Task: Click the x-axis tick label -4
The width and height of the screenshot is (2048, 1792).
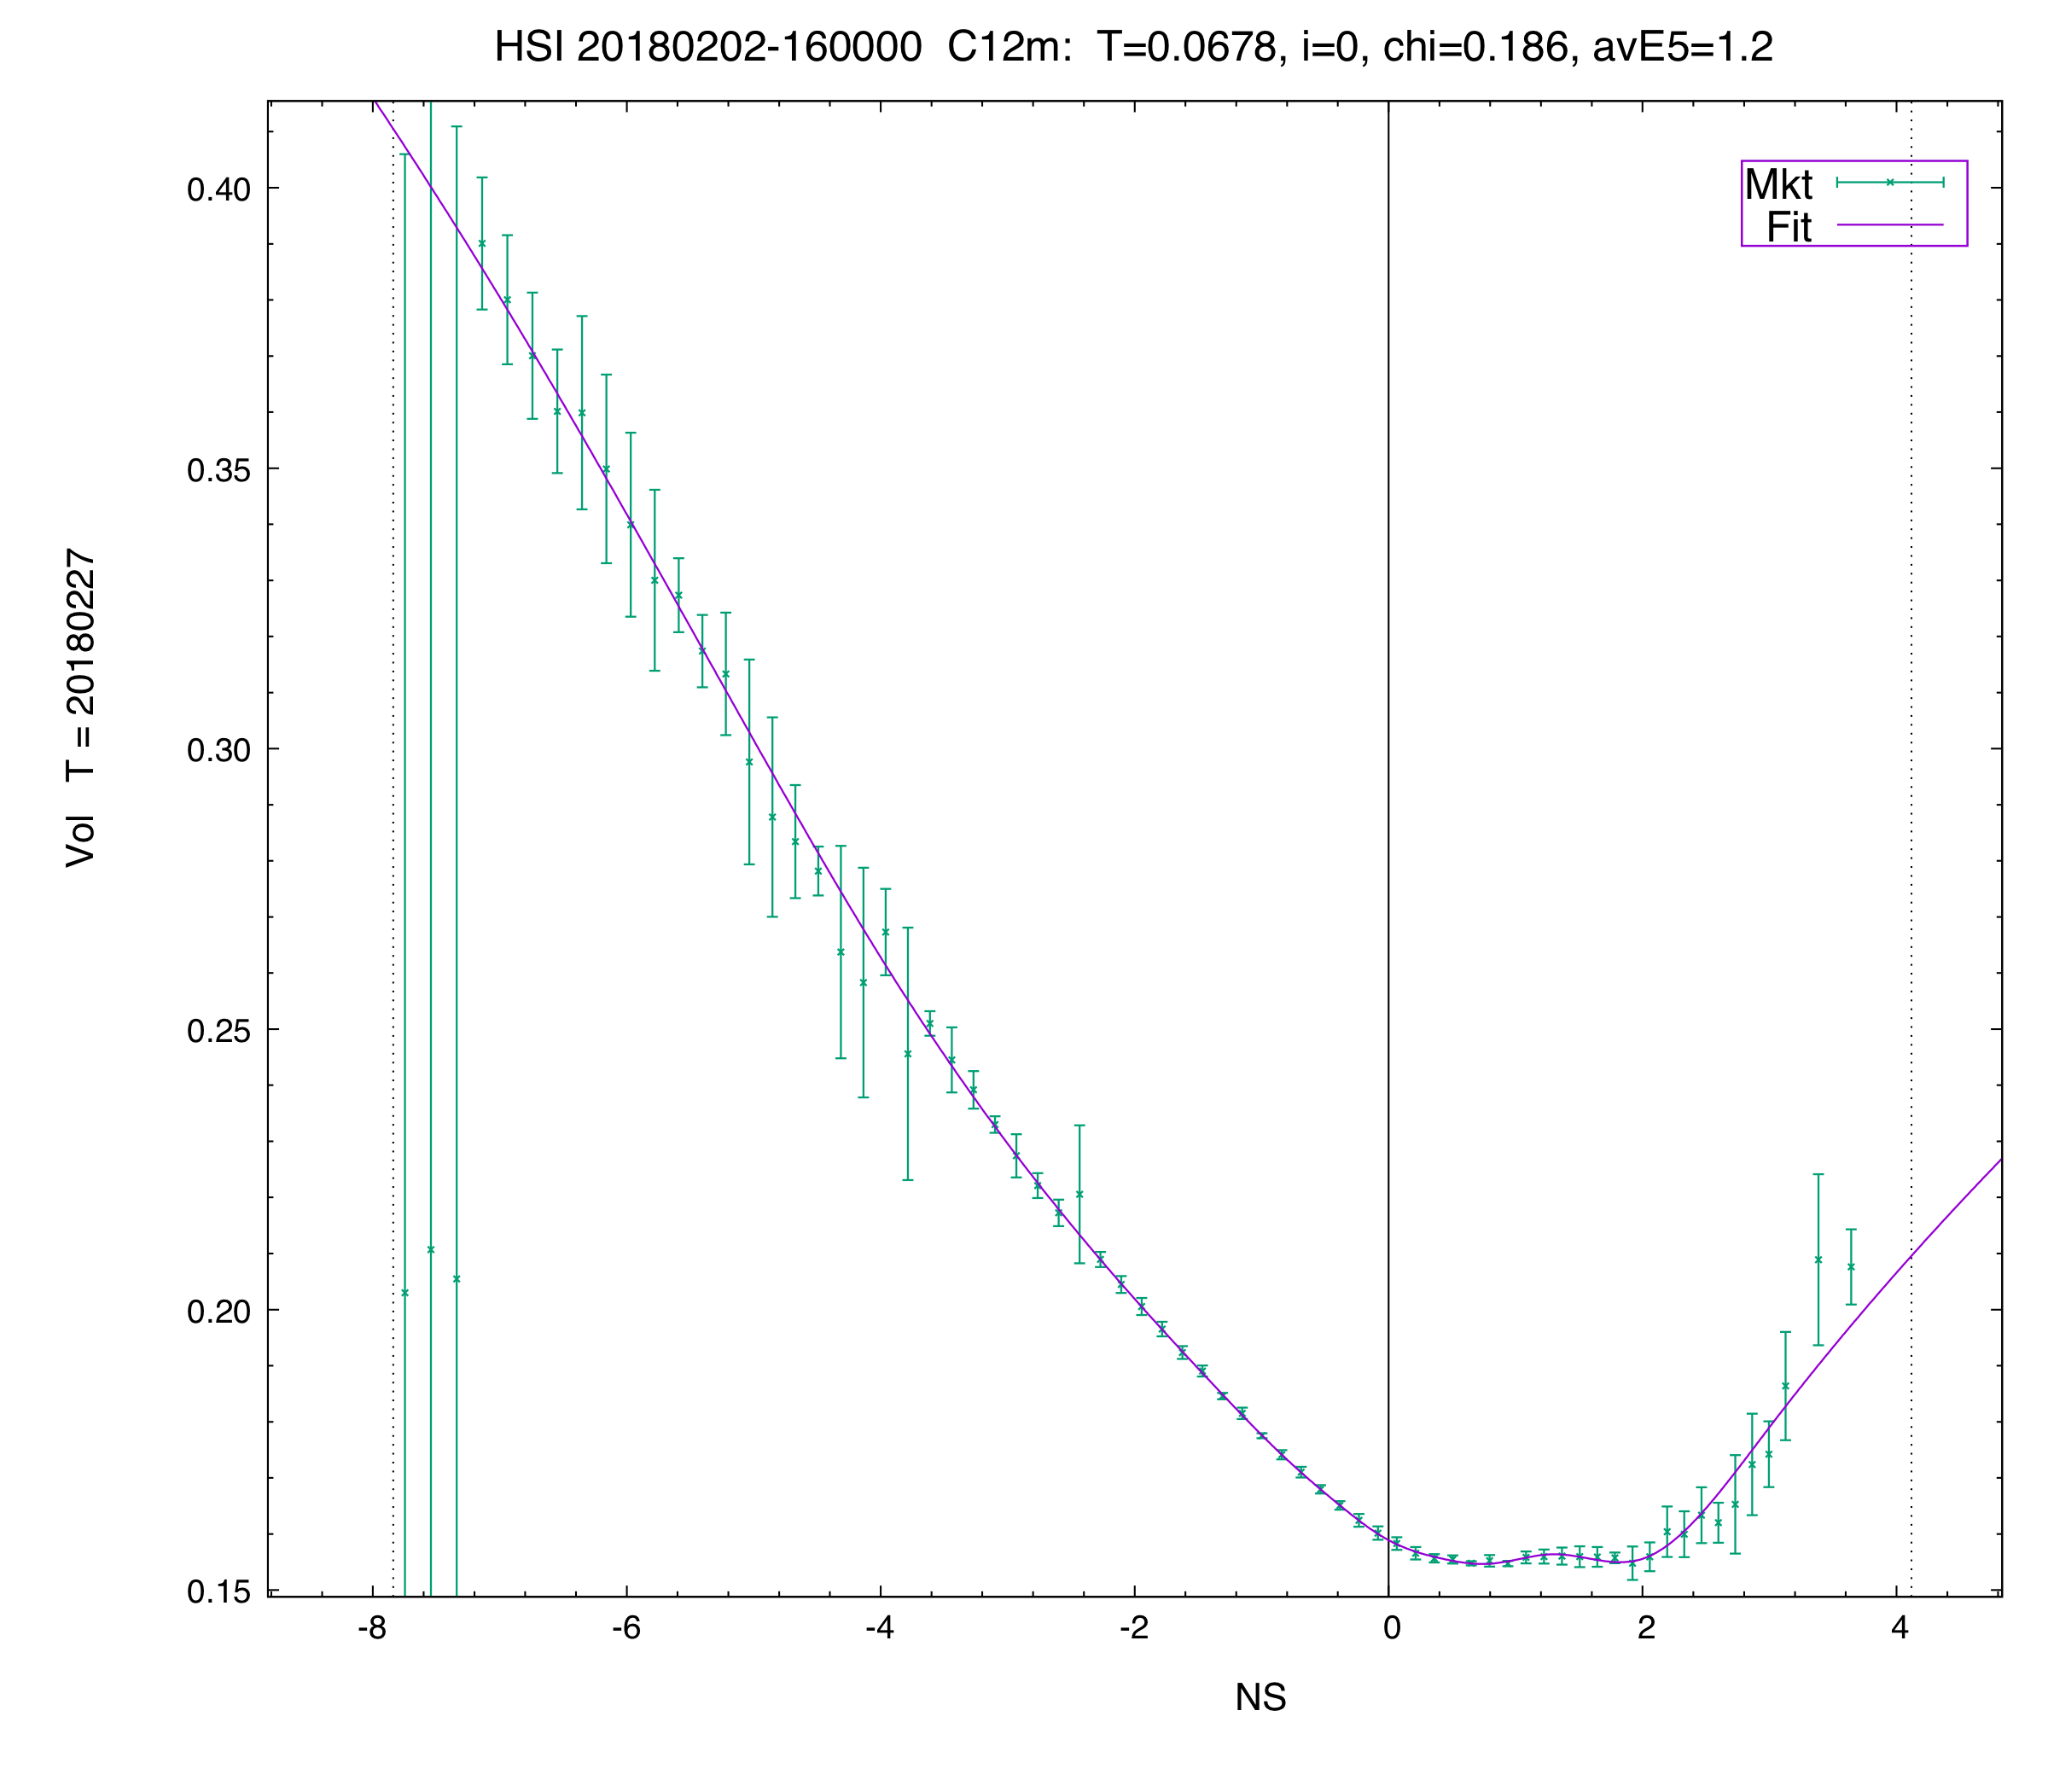Action: point(880,1628)
